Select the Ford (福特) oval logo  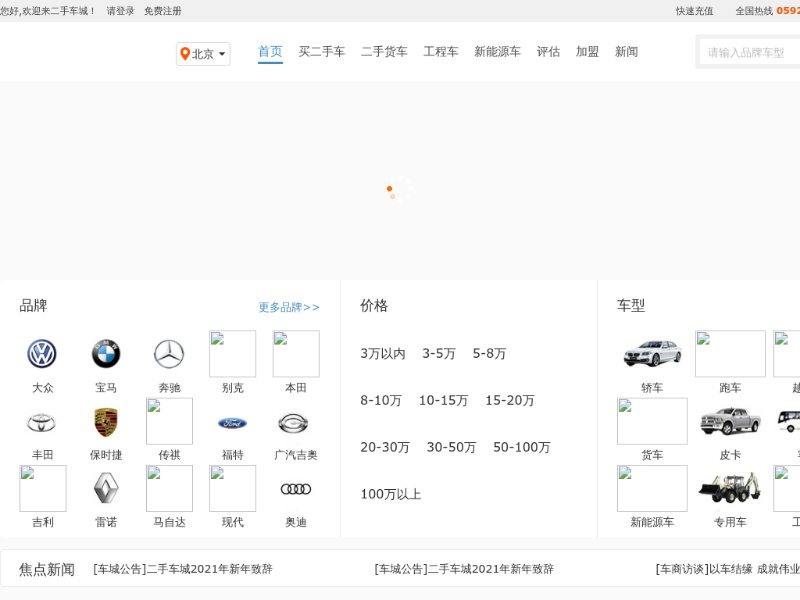[233, 423]
